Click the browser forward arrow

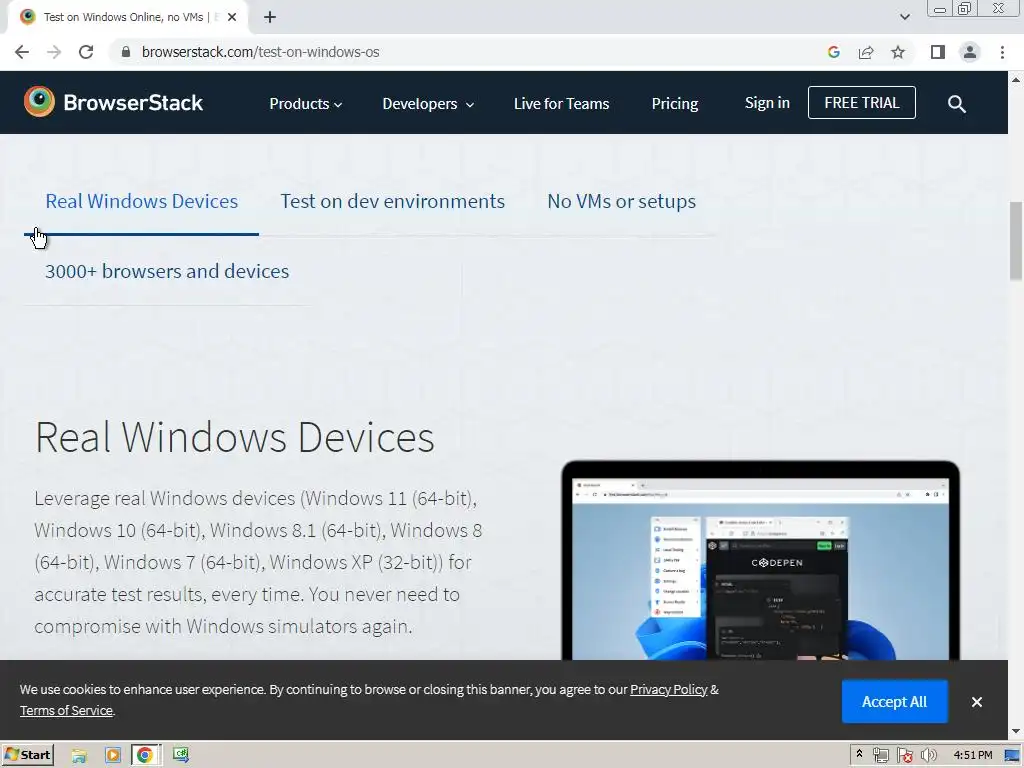pyautogui.click(x=54, y=52)
